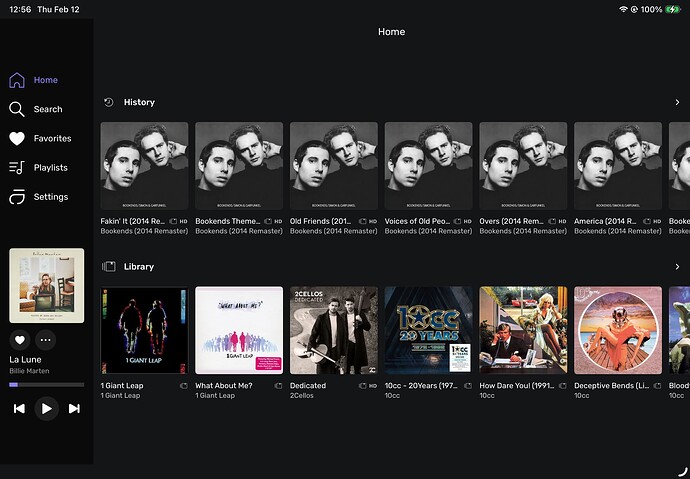Image resolution: width=690 pixels, height=479 pixels.
Task: Skip to the next track
Action: [74, 409]
